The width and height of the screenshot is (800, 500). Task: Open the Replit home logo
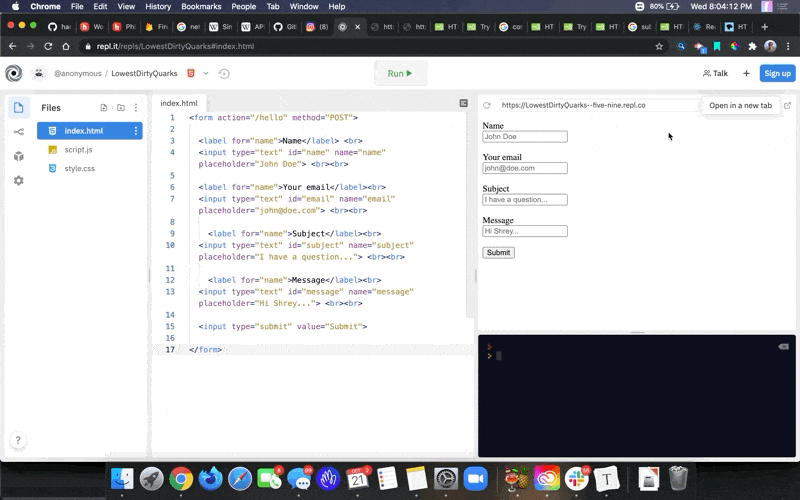(x=14, y=73)
